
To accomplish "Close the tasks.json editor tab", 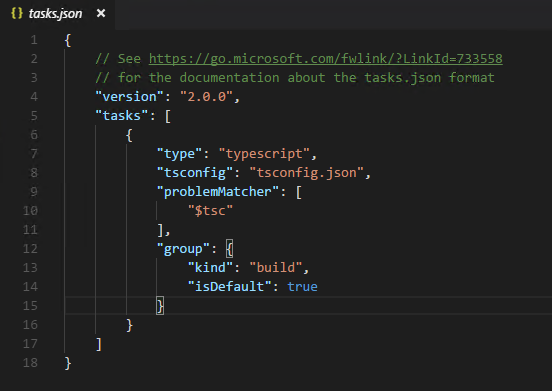I will click(101, 13).
